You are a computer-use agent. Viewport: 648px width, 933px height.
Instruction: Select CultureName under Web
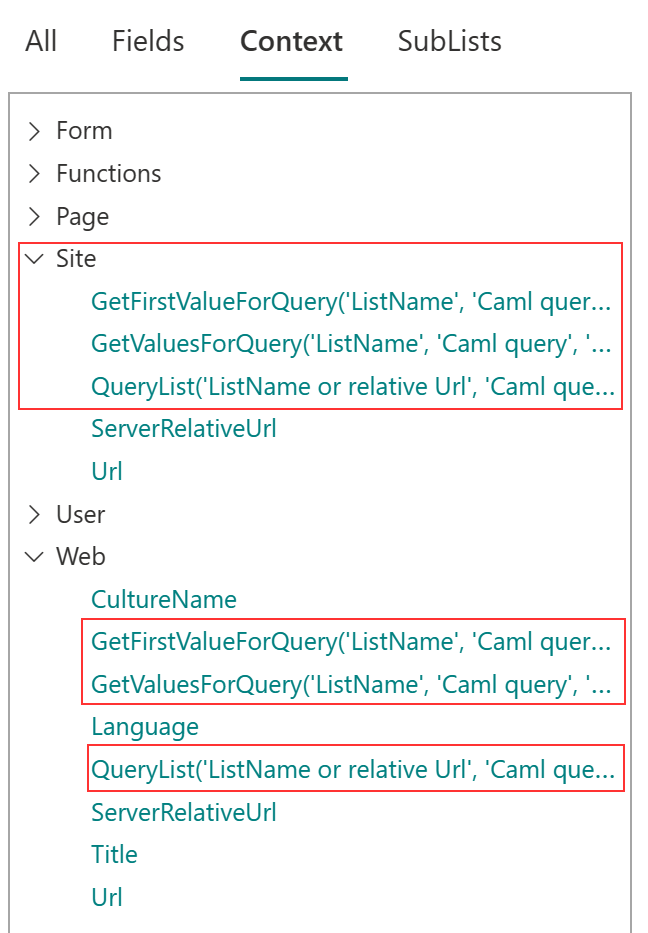[x=164, y=600]
